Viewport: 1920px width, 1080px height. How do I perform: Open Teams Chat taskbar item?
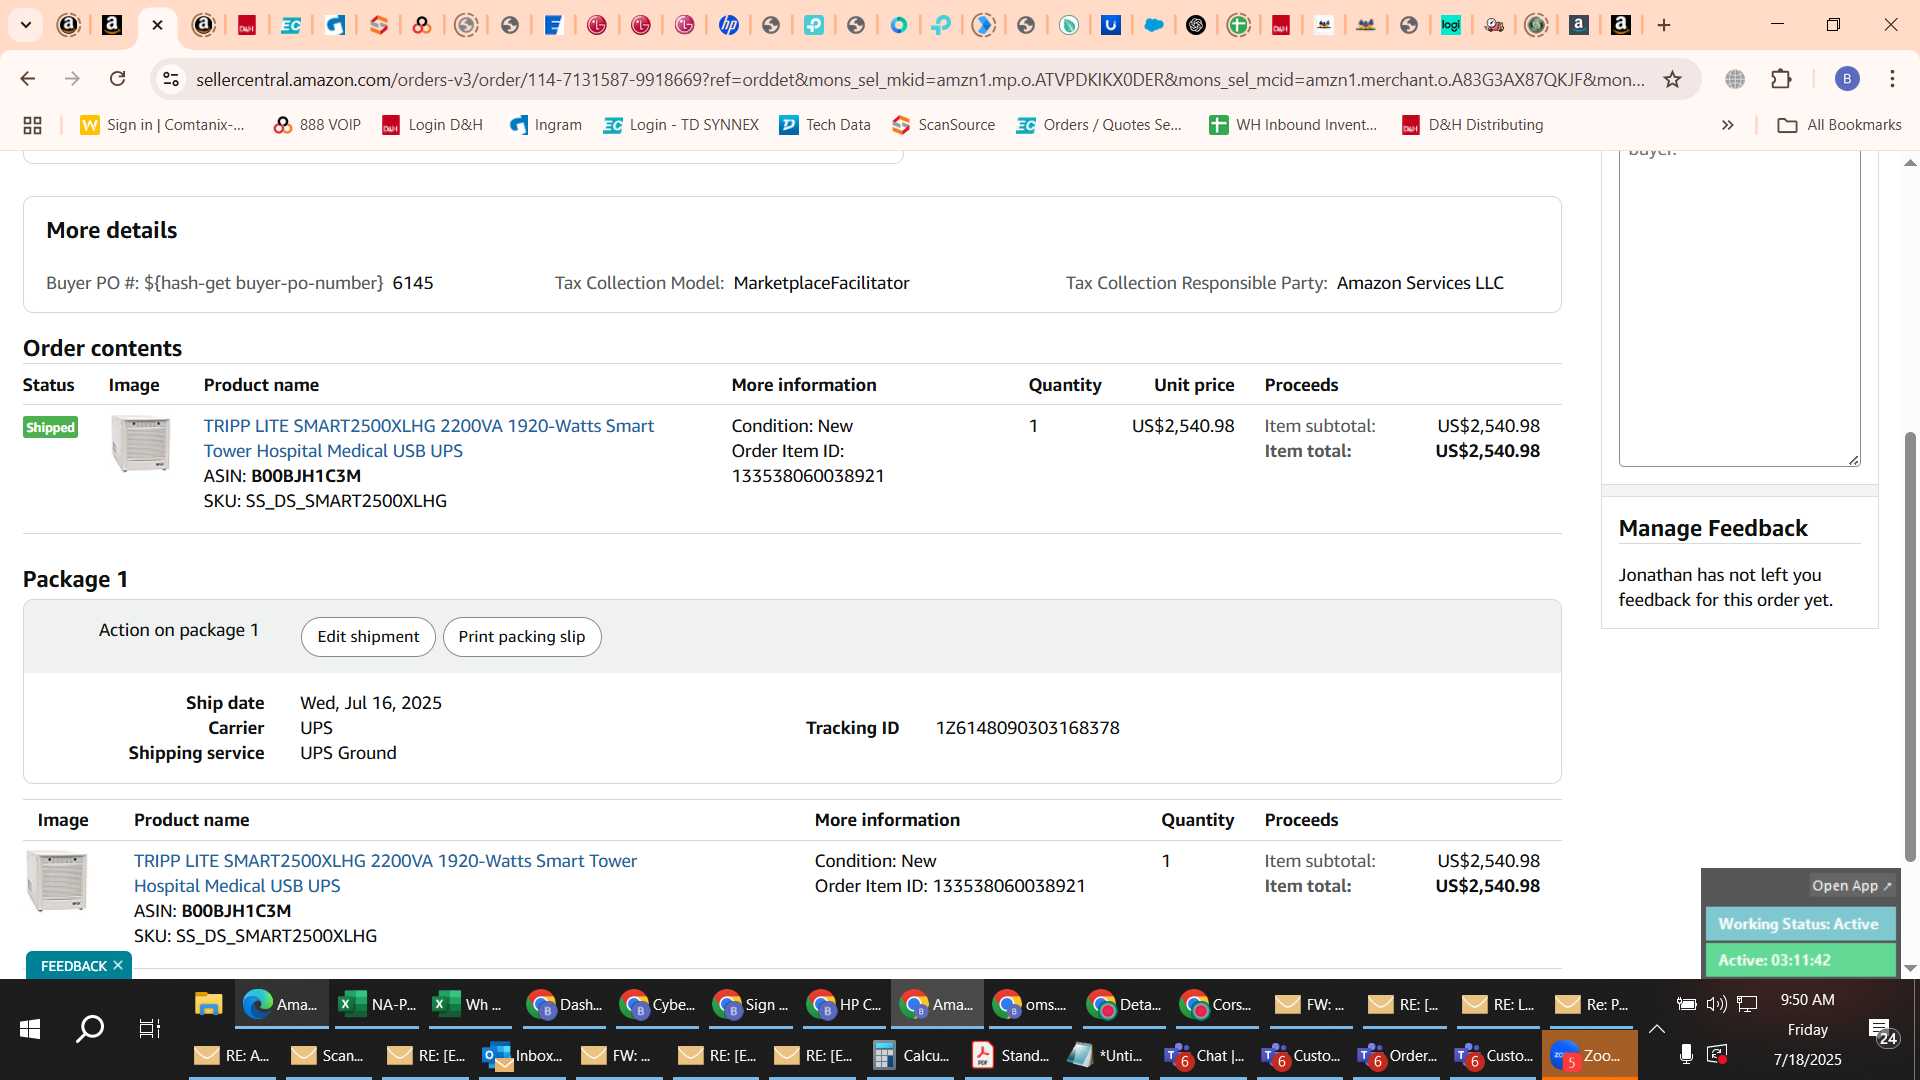tap(1205, 1055)
